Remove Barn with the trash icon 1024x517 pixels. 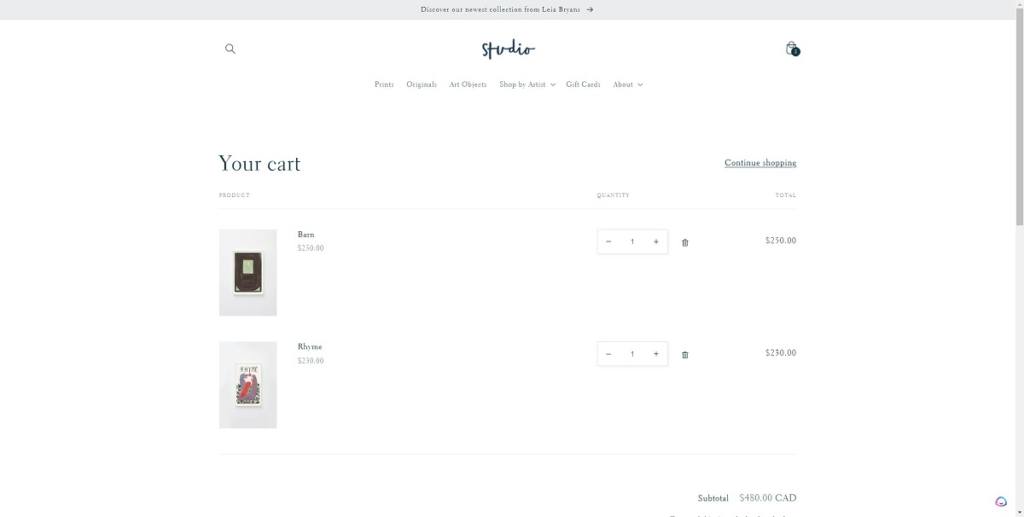pyautogui.click(x=685, y=242)
